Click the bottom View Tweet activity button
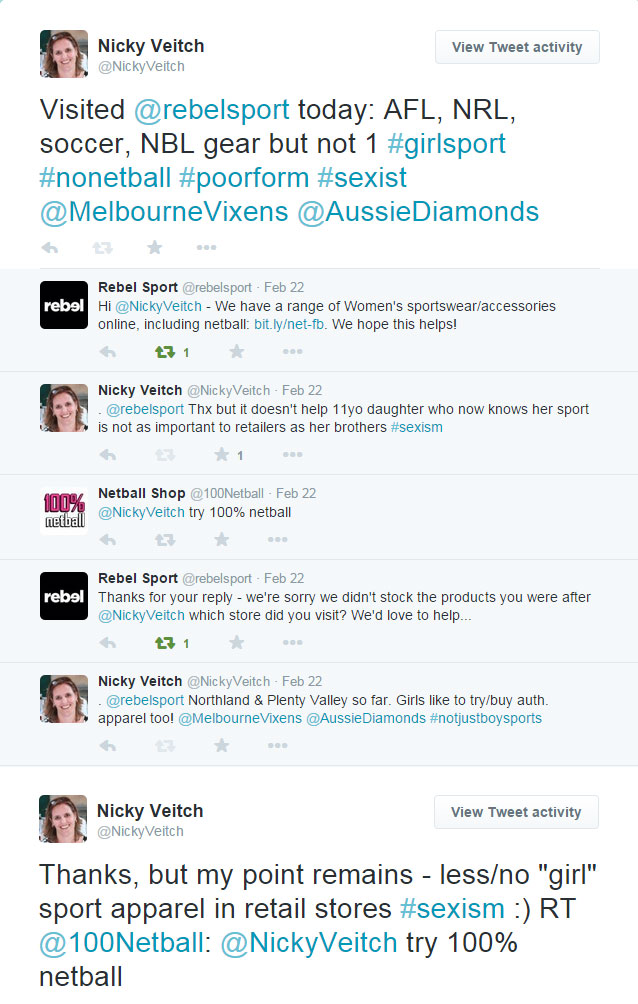Screen dimensions: 638x1004 [x=516, y=812]
